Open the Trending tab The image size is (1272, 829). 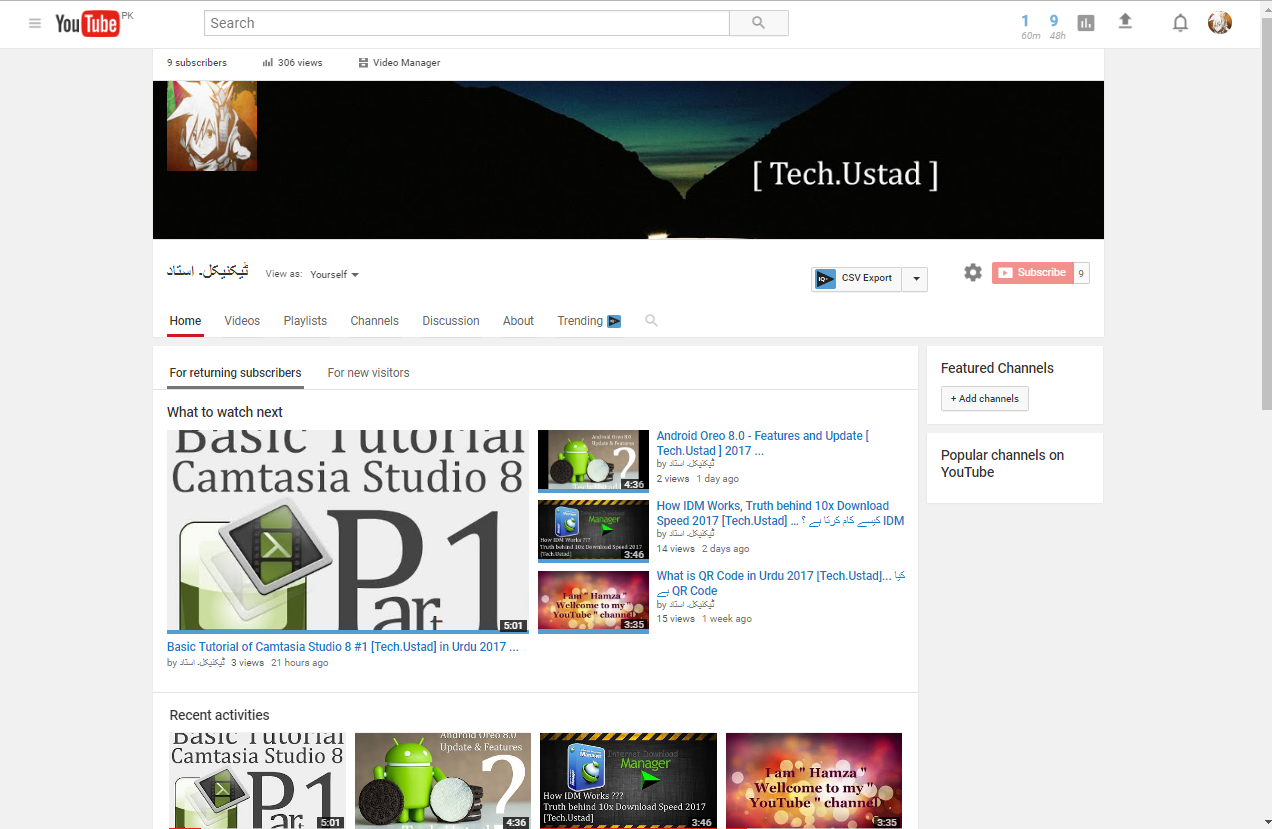(580, 321)
